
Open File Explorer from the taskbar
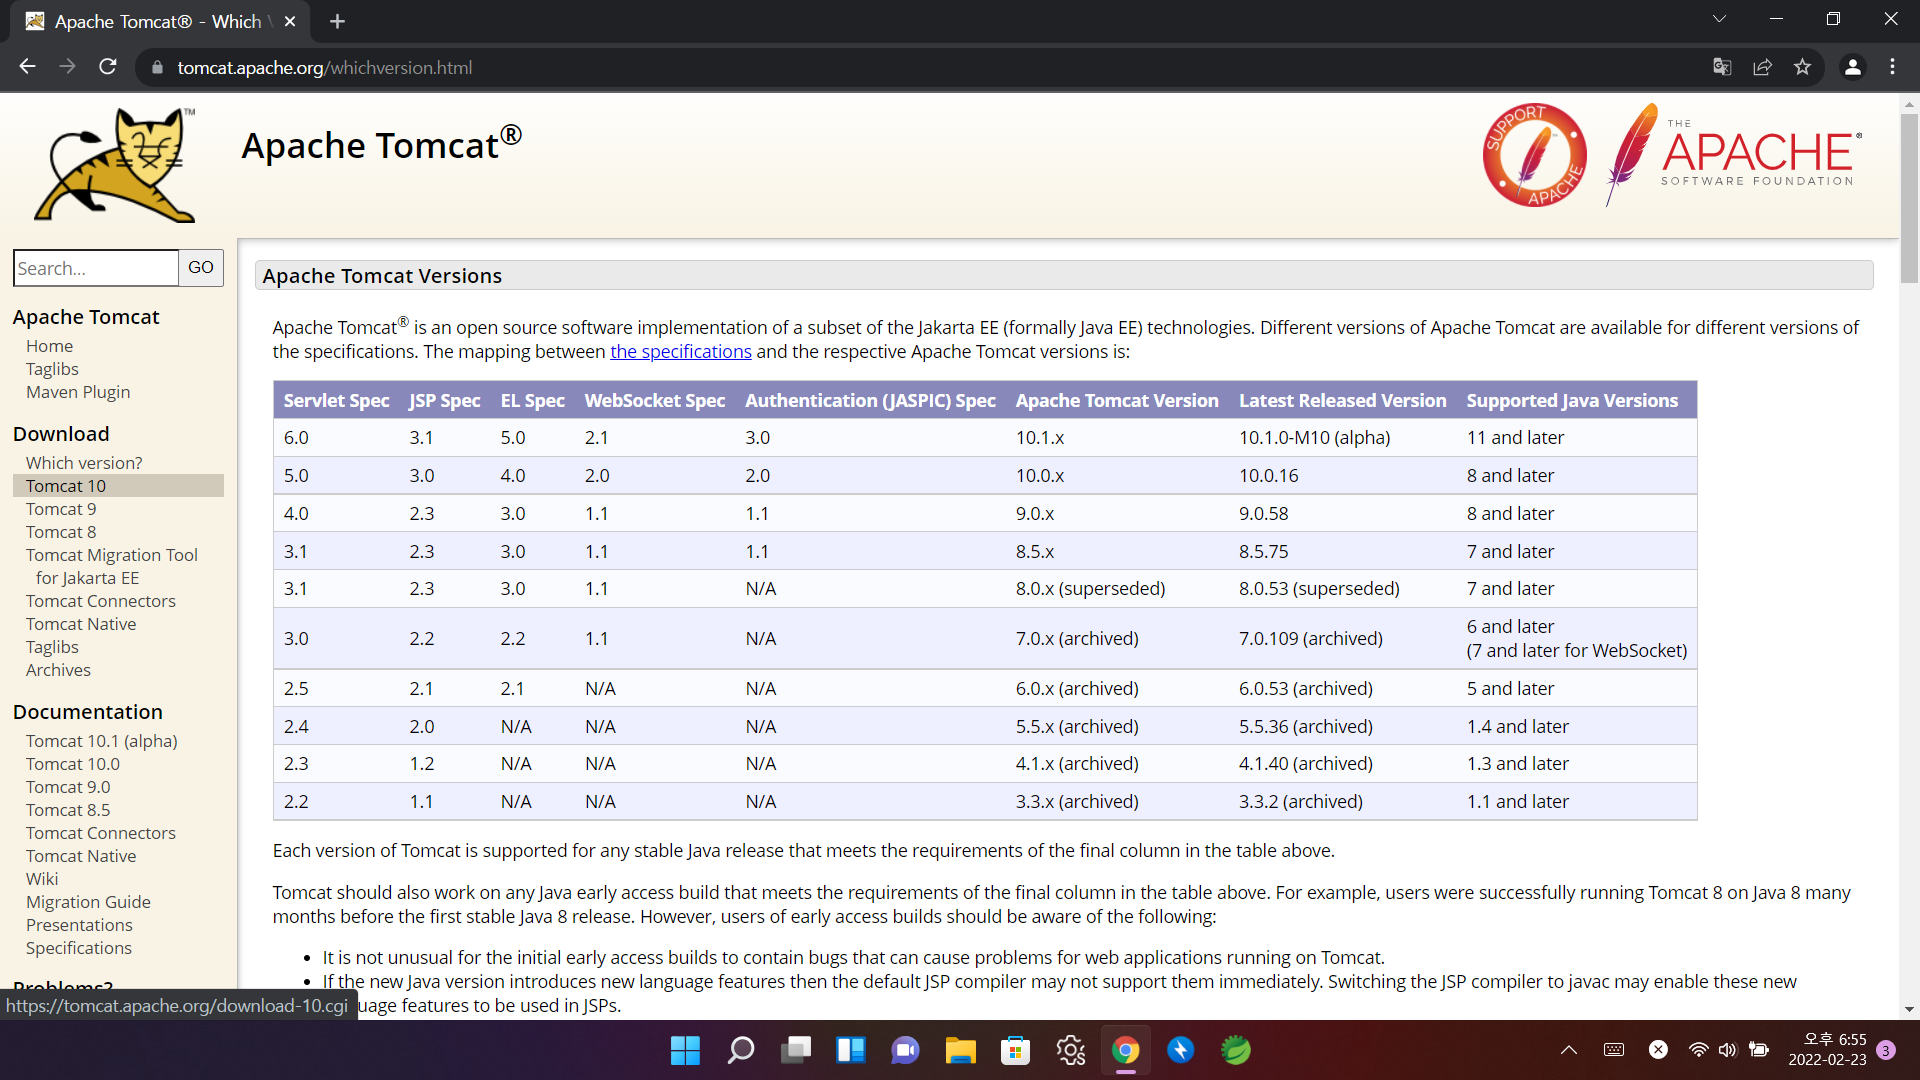960,1050
